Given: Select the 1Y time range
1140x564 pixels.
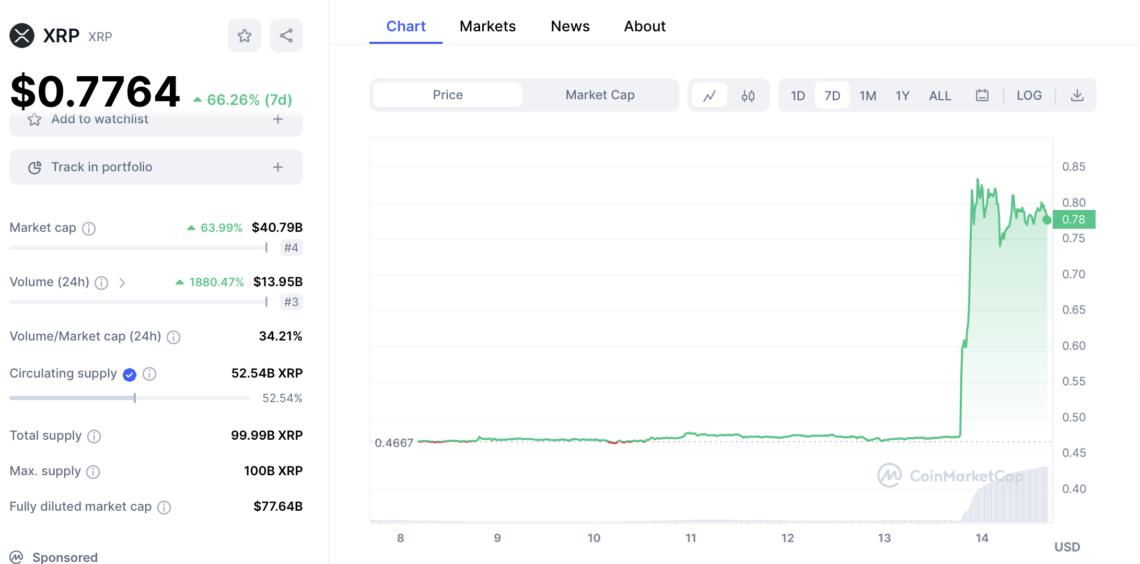Looking at the screenshot, I should [x=902, y=95].
